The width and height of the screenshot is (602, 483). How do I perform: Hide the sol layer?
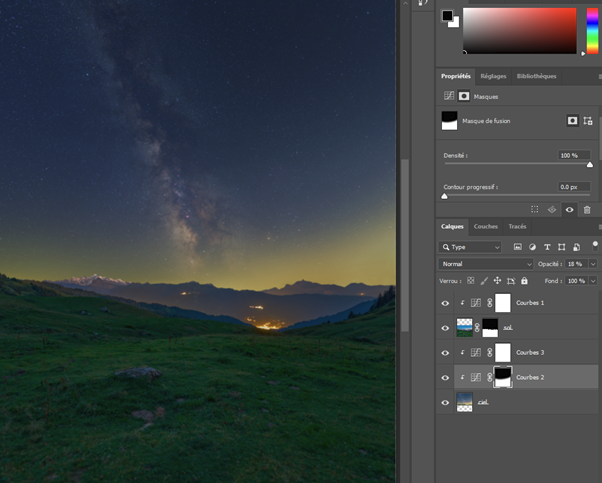tap(445, 328)
